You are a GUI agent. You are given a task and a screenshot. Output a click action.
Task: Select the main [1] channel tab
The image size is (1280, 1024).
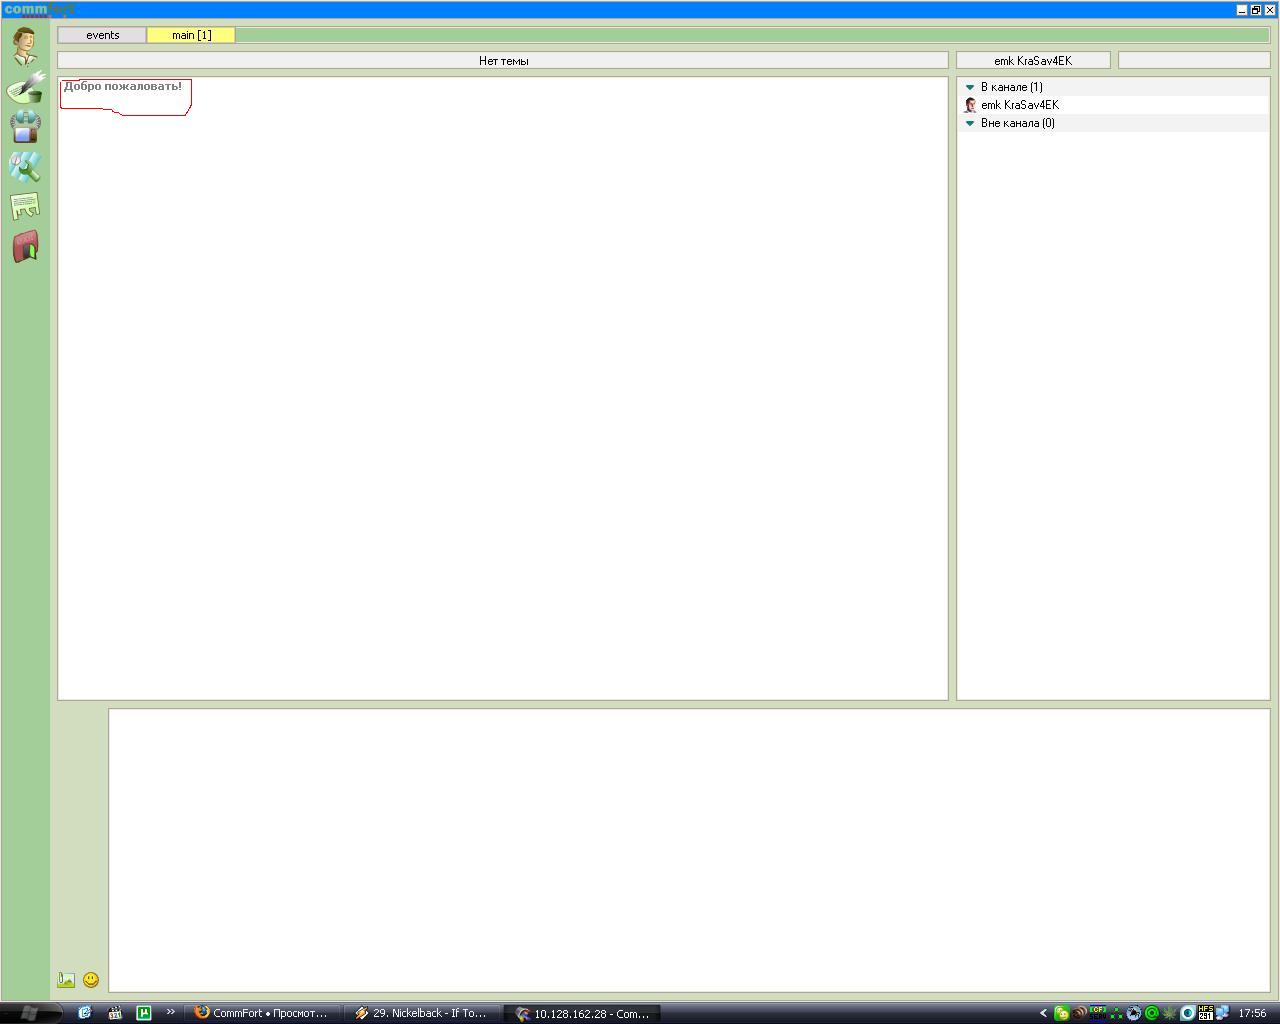tap(191, 35)
